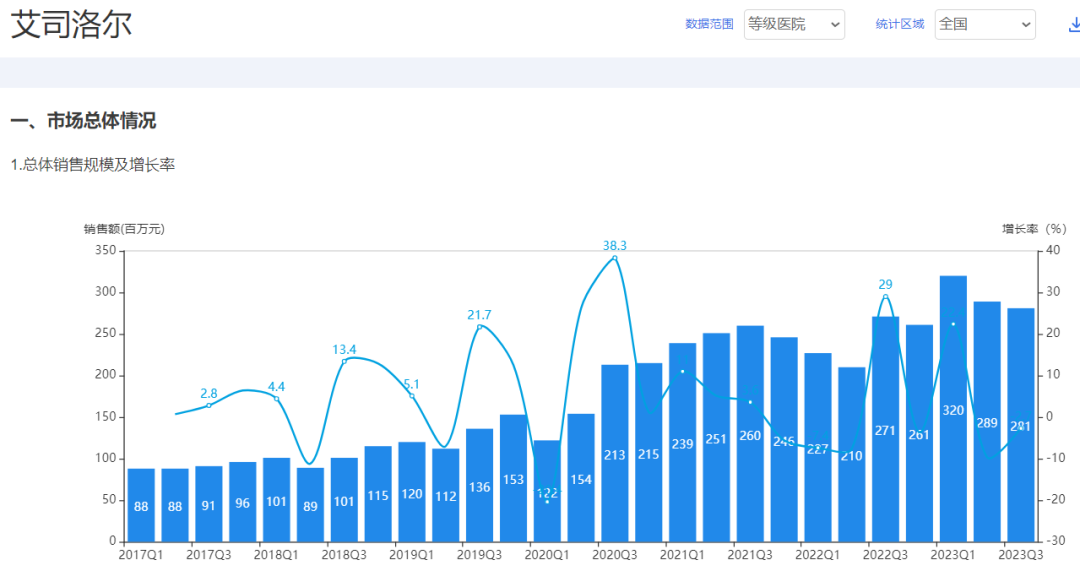This screenshot has width=1080, height=571.
Task: Click the 2021Q2 bar showing 251
Action: coord(716,437)
